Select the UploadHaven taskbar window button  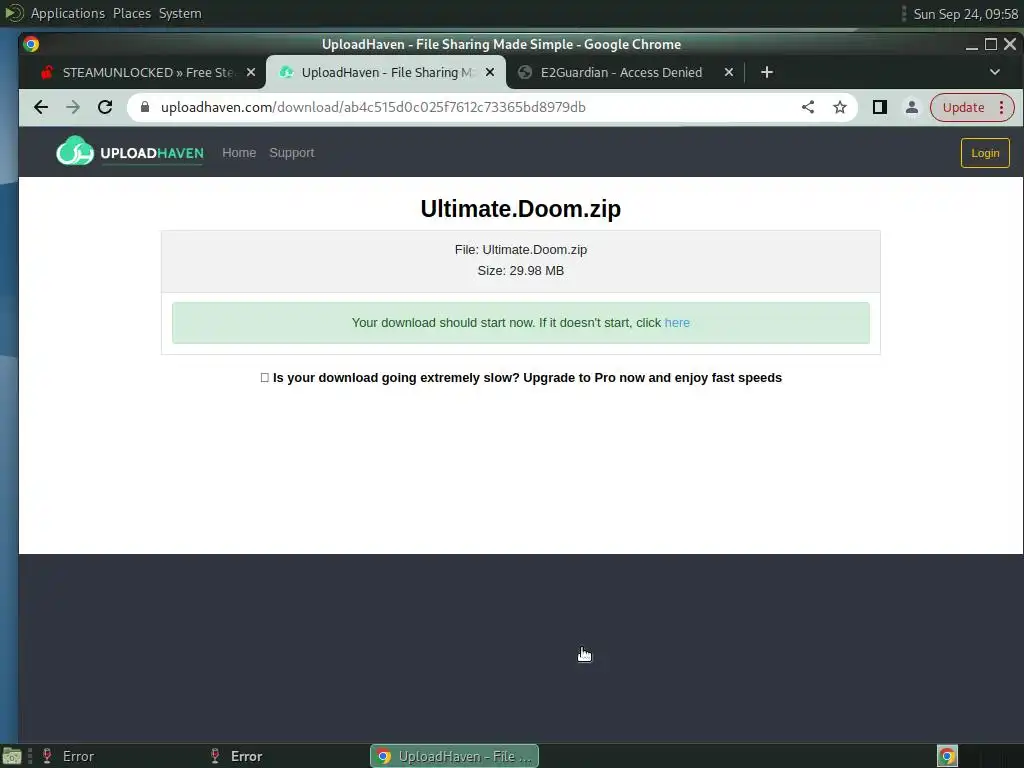(455, 756)
